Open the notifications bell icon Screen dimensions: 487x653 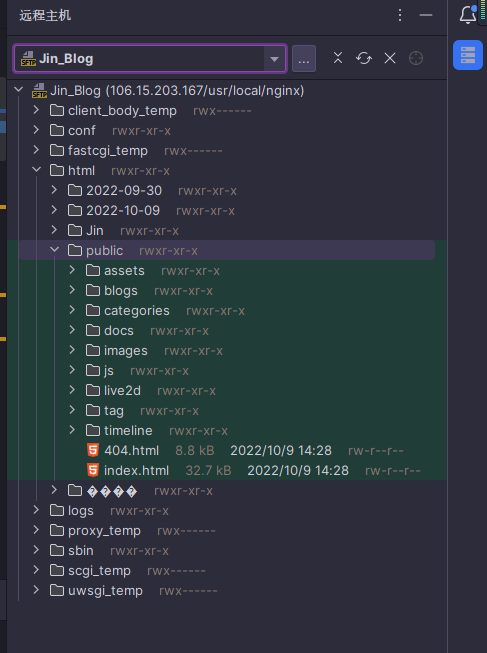[x=468, y=15]
